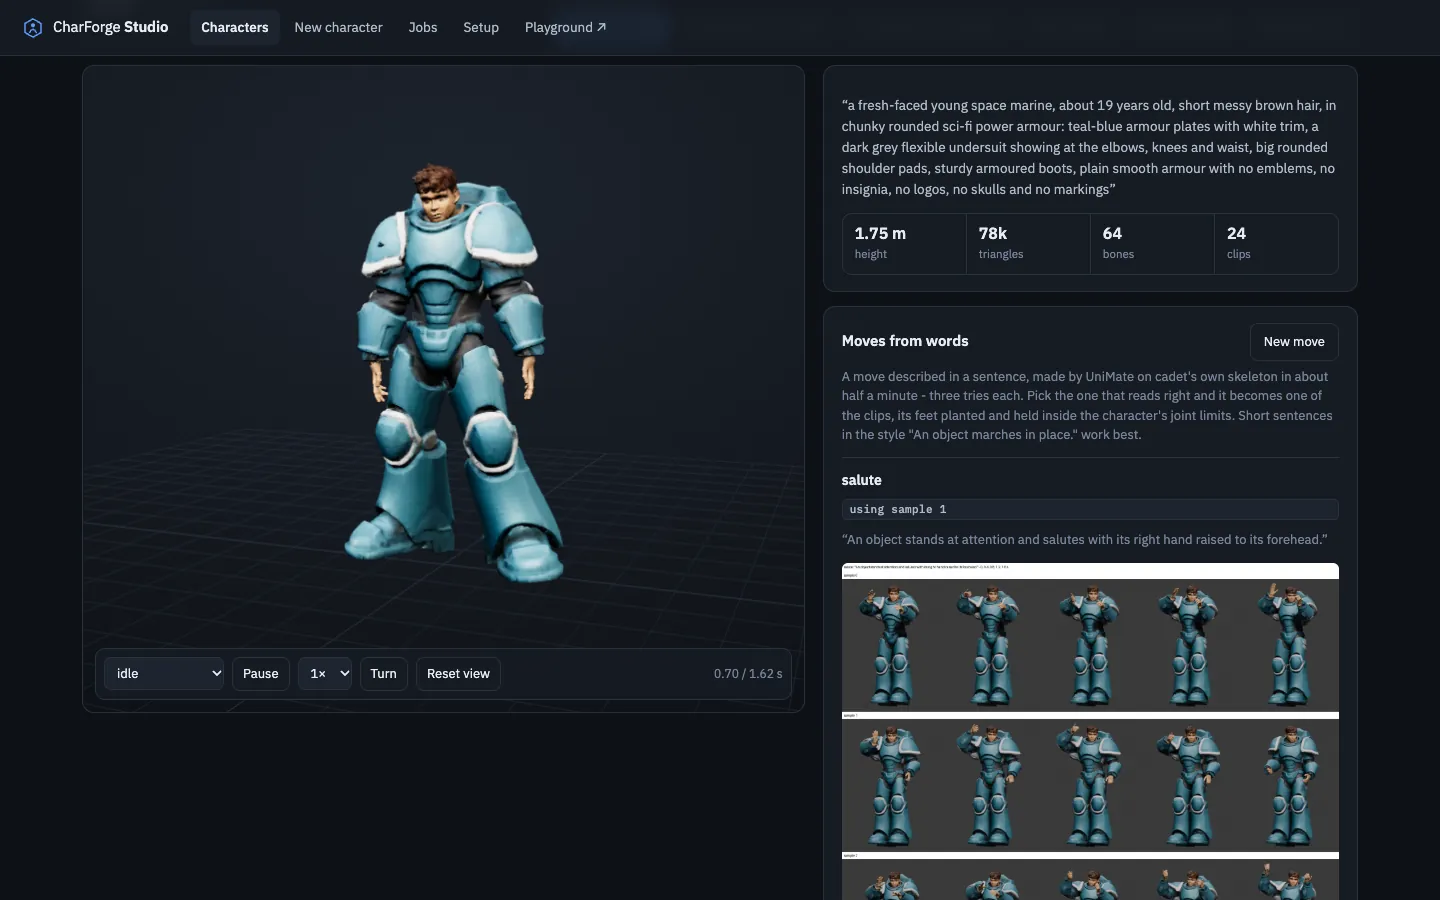The height and width of the screenshot is (900, 1440).
Task: Select the salute sample contact sheet image
Action: click(1090, 731)
